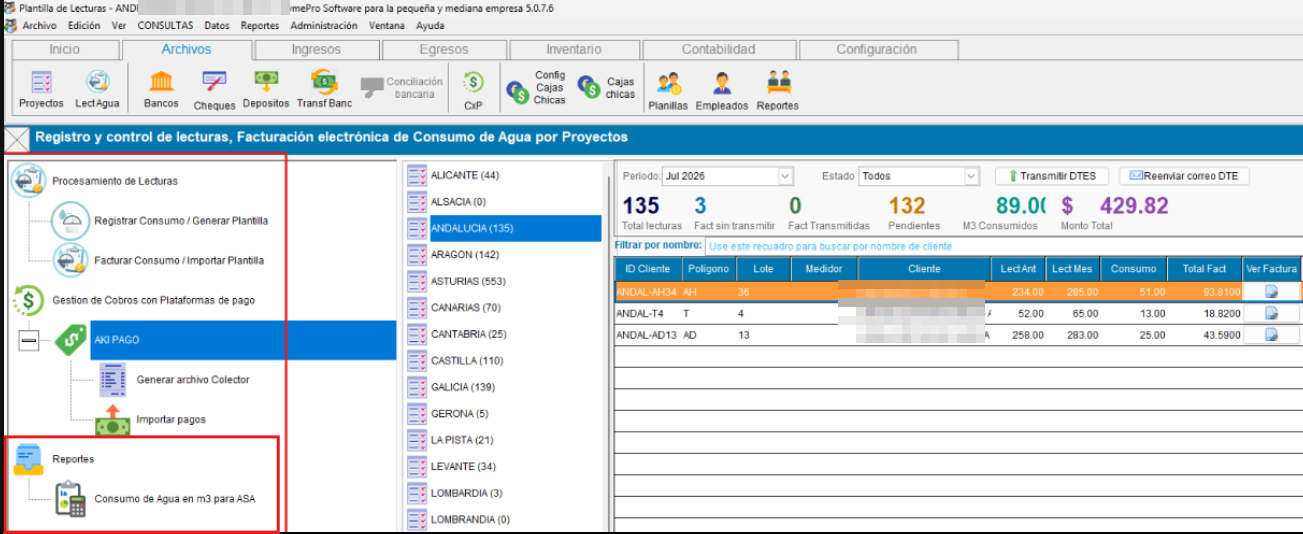Open the Bancos toolbar icon

tap(160, 88)
